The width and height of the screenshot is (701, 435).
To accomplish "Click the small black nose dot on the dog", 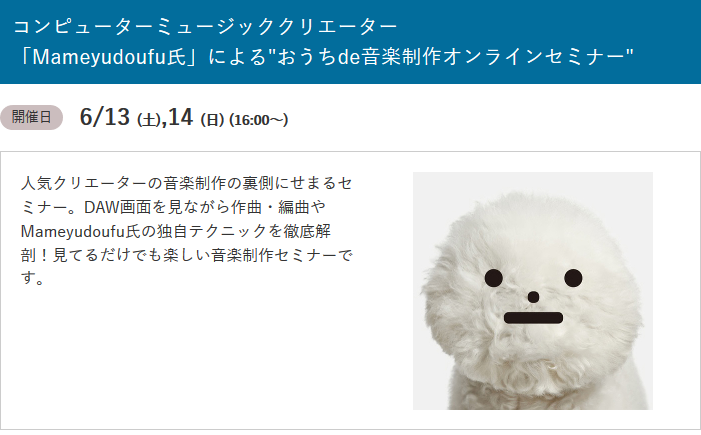I will click(x=533, y=297).
